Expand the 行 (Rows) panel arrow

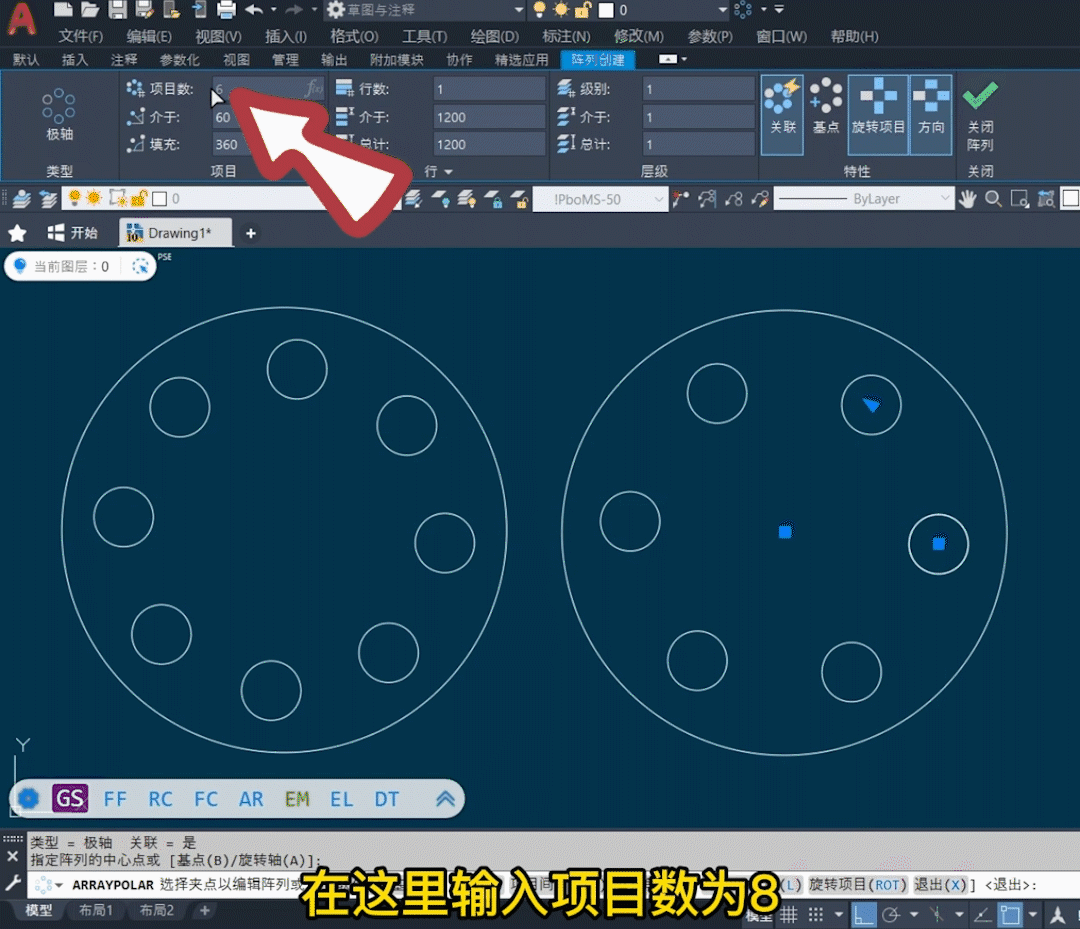point(448,171)
